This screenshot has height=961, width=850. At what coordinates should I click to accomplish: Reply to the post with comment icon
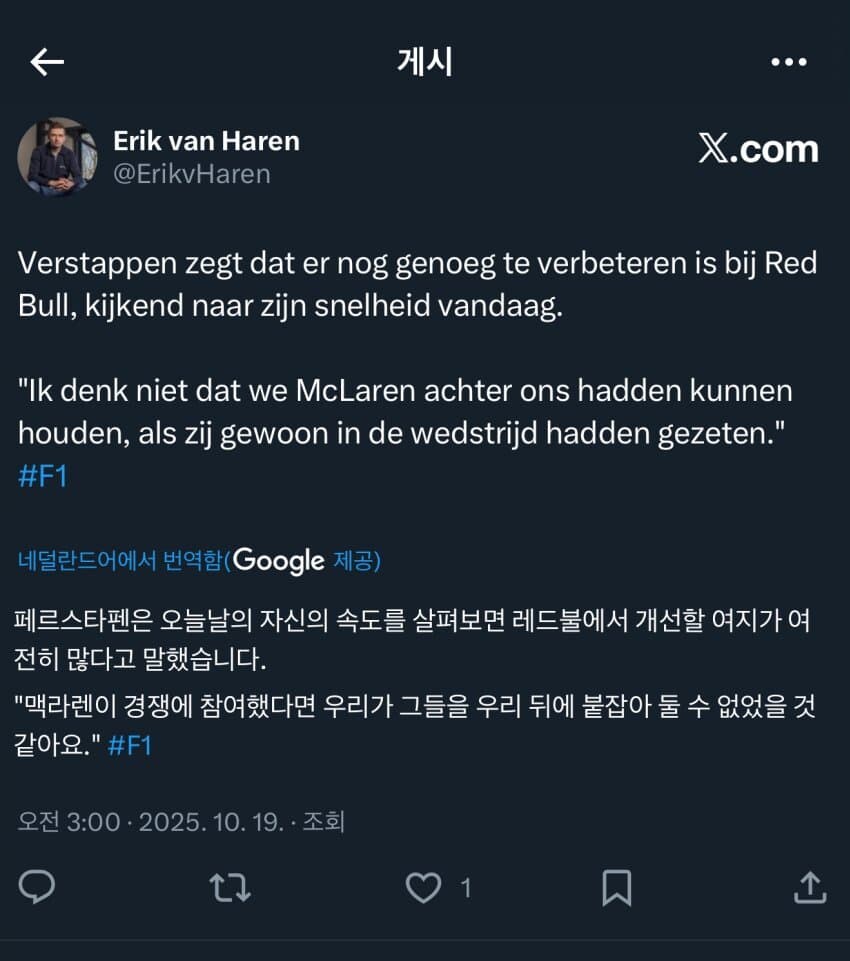tap(37, 887)
